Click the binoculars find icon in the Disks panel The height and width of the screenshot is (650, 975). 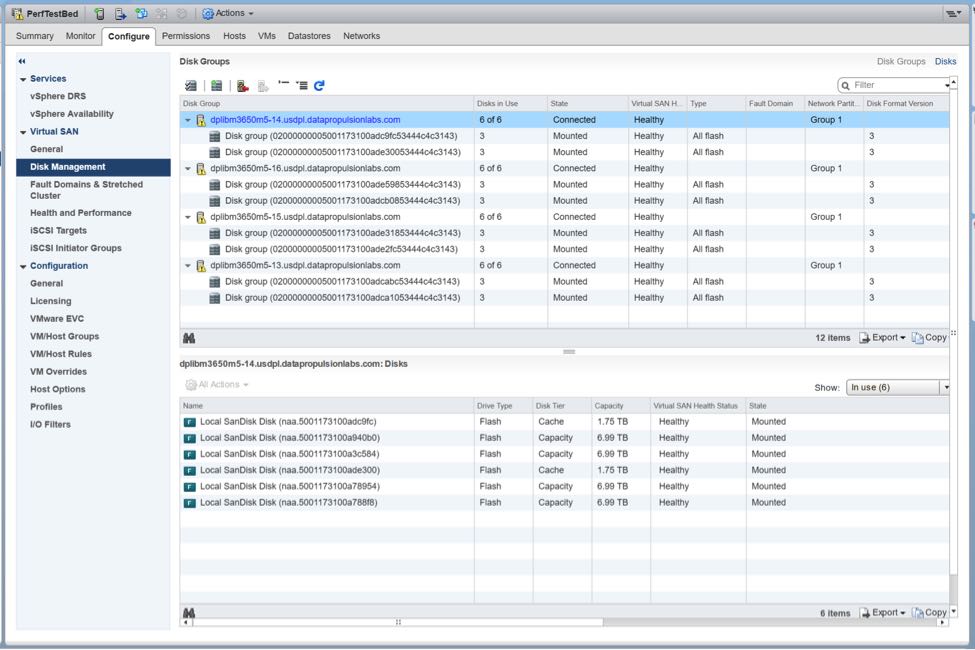coord(190,610)
